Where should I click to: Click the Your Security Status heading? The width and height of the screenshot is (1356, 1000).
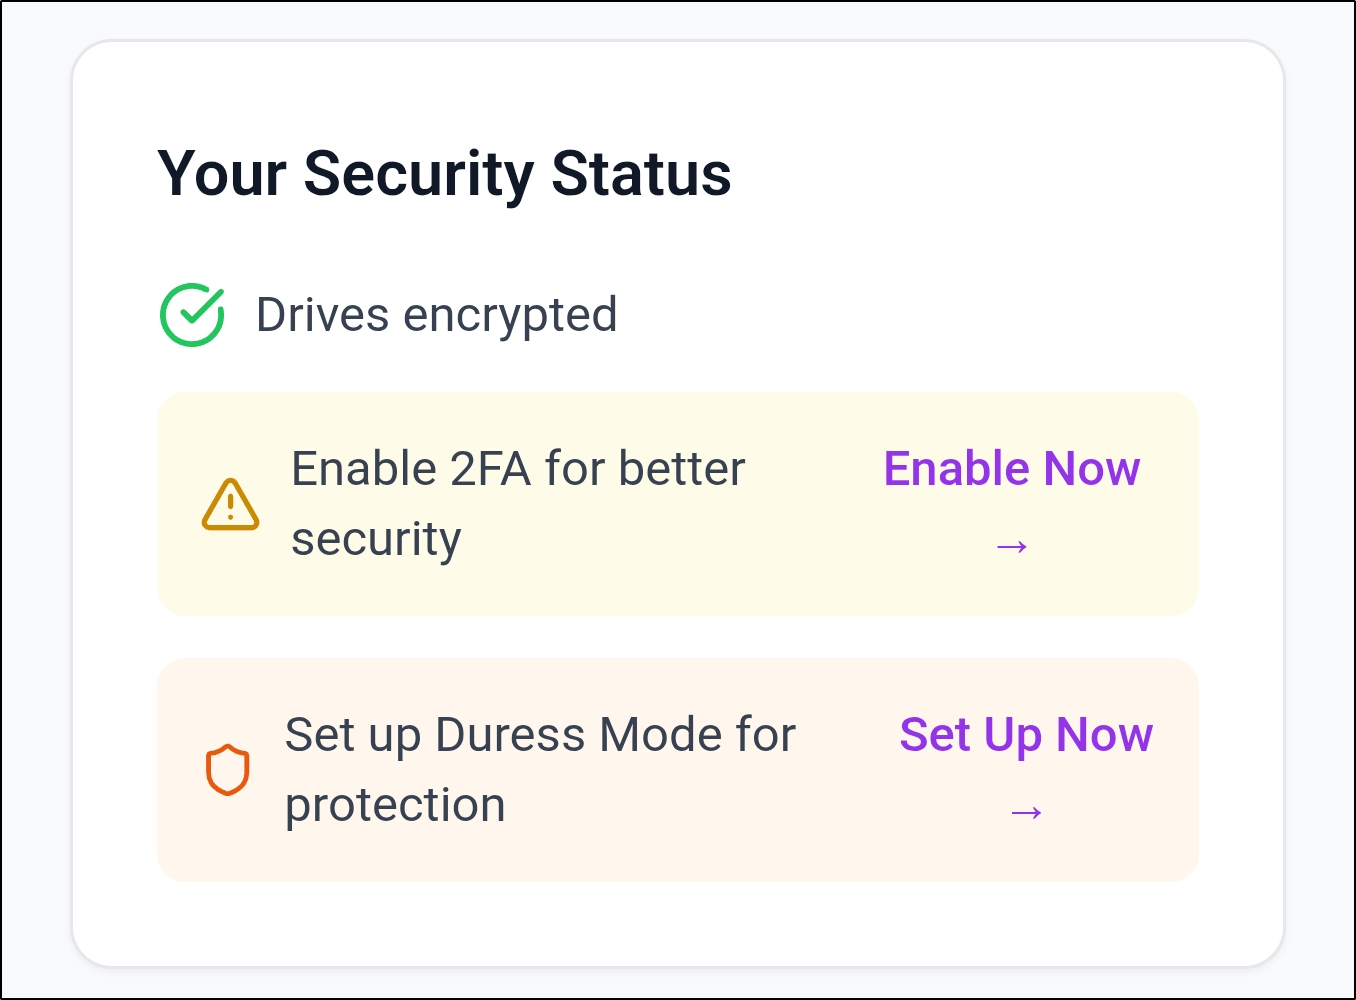pos(444,174)
